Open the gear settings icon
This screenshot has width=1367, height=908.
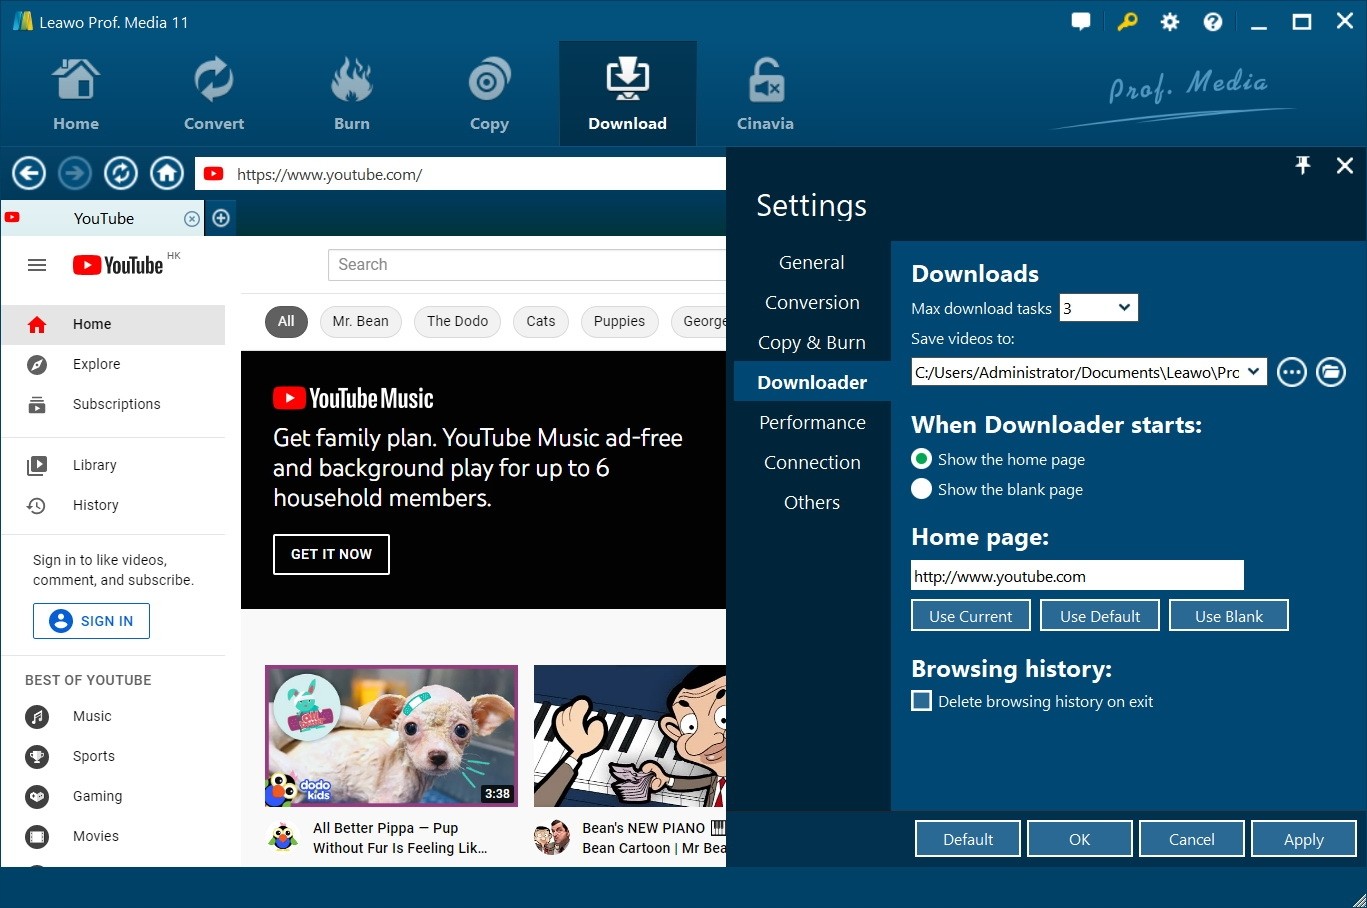click(x=1170, y=22)
